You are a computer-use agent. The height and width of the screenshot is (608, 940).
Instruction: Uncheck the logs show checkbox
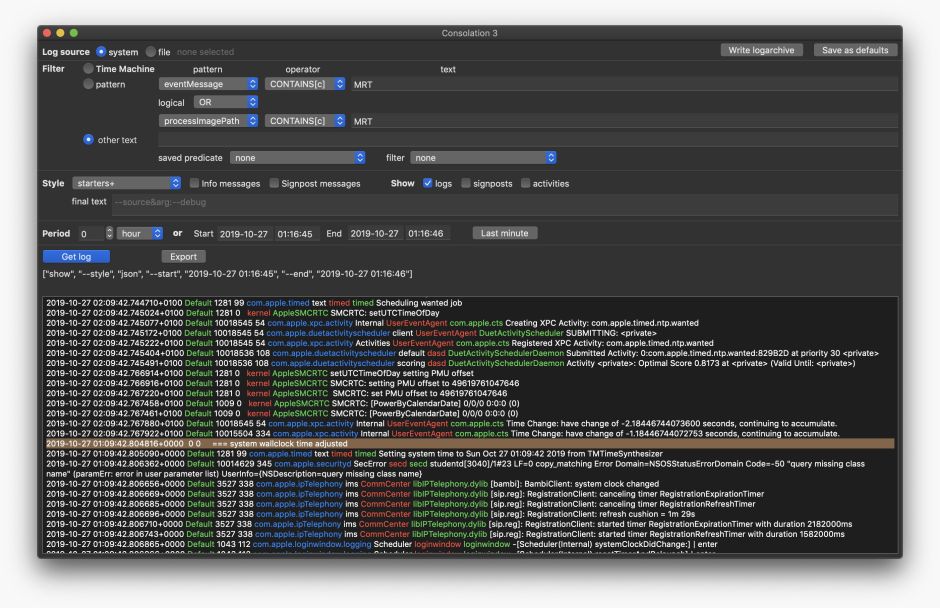(x=428, y=184)
